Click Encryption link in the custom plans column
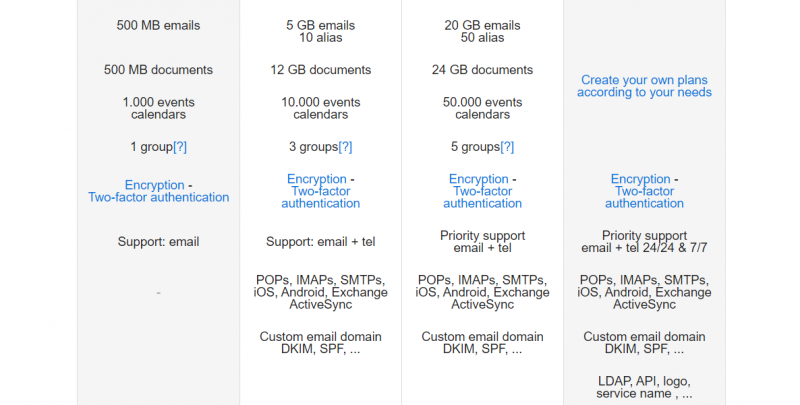Image resolution: width=800 pixels, height=405 pixels. coord(640,179)
